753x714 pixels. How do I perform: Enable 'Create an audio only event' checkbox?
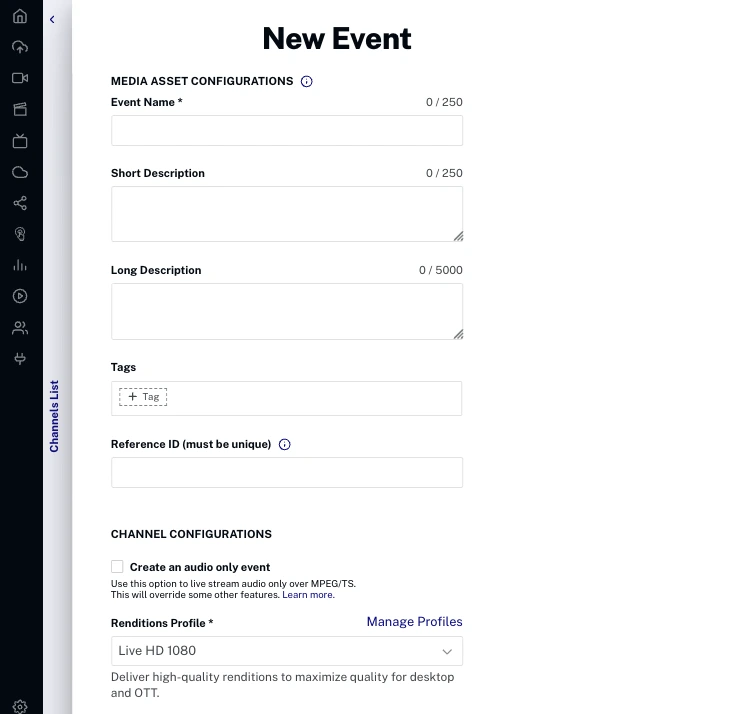pos(117,567)
